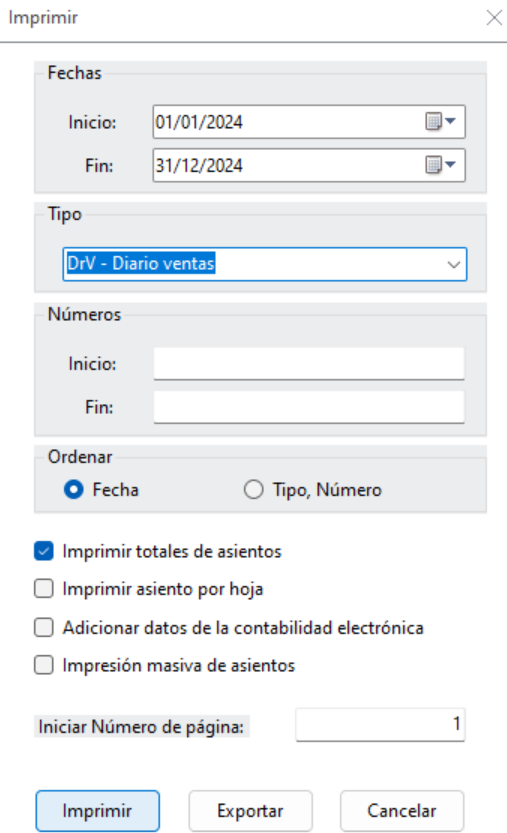The width and height of the screenshot is (507, 833).
Task: Click the Números Inicio field
Action: click(309, 363)
